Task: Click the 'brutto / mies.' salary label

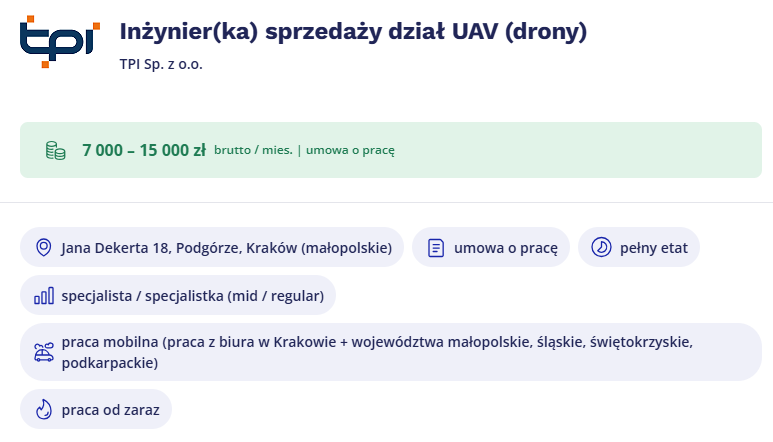Action: (253, 151)
